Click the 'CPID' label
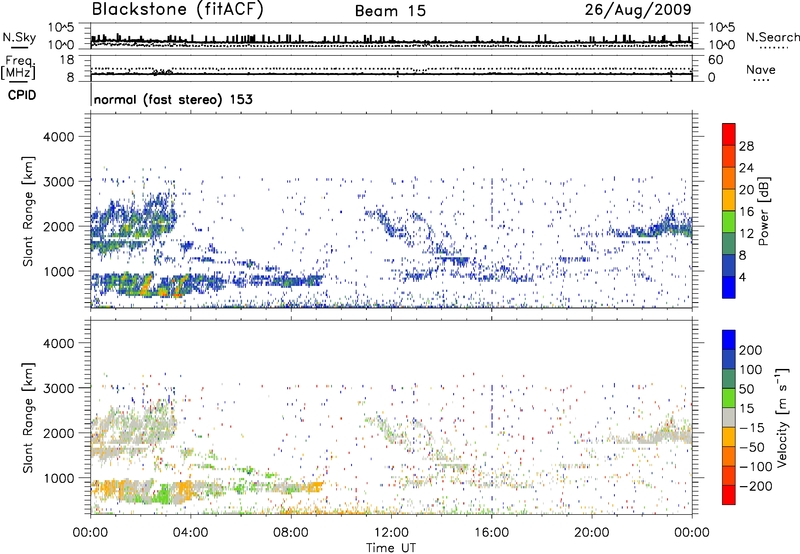Screen dimensions: 800x554 point(22,95)
